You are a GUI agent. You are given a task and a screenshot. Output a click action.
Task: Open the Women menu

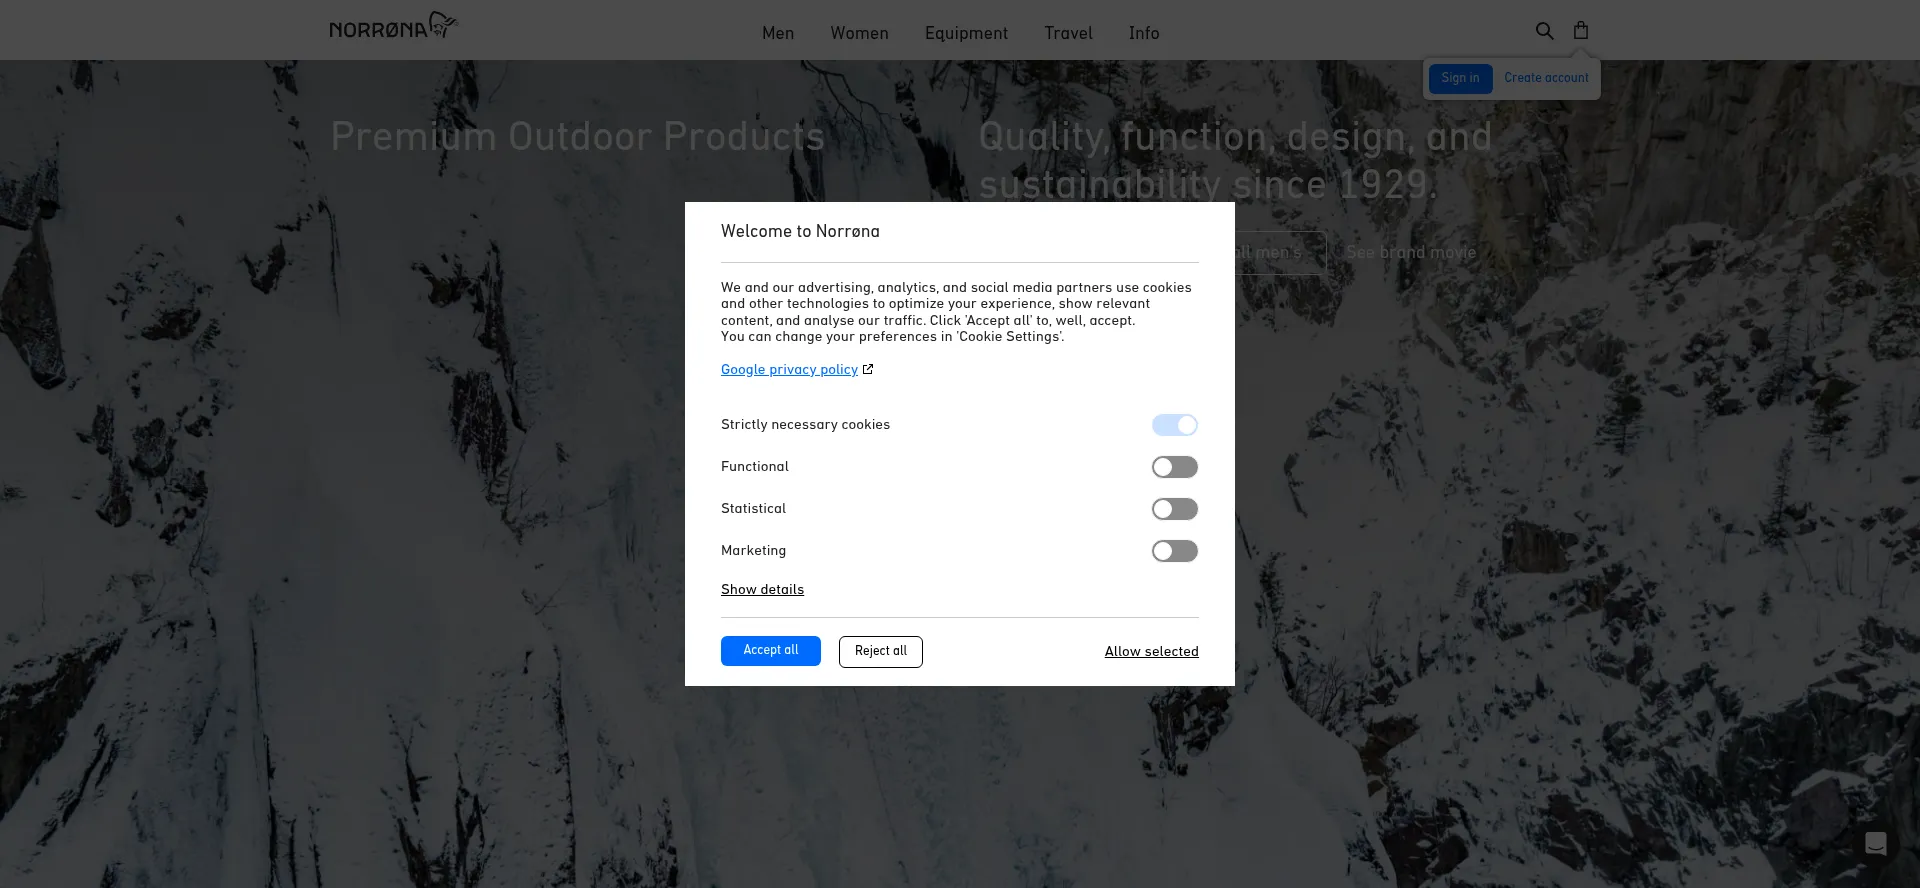[x=859, y=33]
